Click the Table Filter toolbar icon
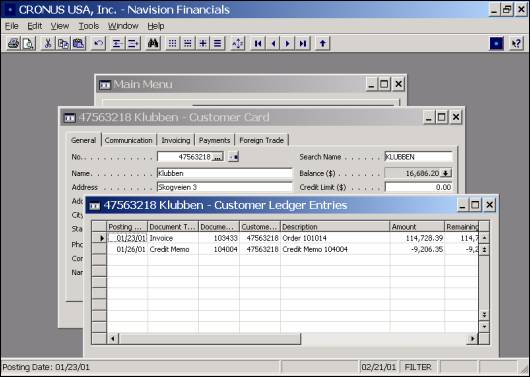Image resolution: width=530 pixels, height=377 pixels. pyautogui.click(x=188, y=43)
